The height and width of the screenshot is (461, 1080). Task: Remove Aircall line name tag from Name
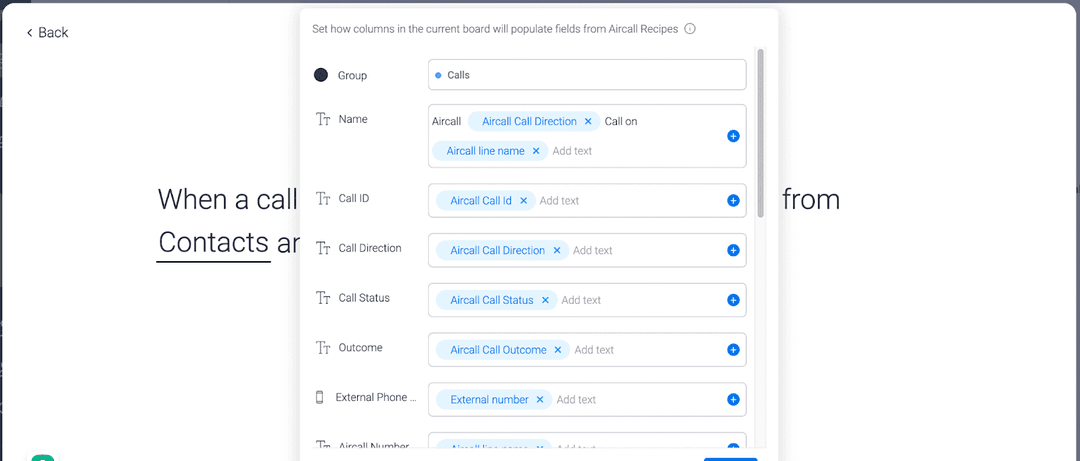[536, 151]
